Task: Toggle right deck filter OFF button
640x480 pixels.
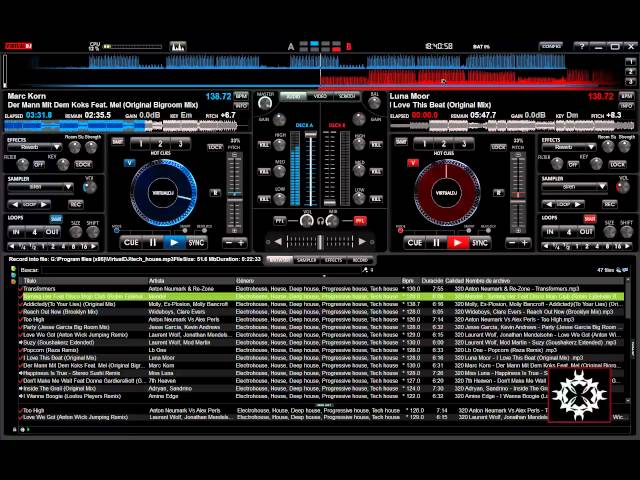Action: pos(573,164)
